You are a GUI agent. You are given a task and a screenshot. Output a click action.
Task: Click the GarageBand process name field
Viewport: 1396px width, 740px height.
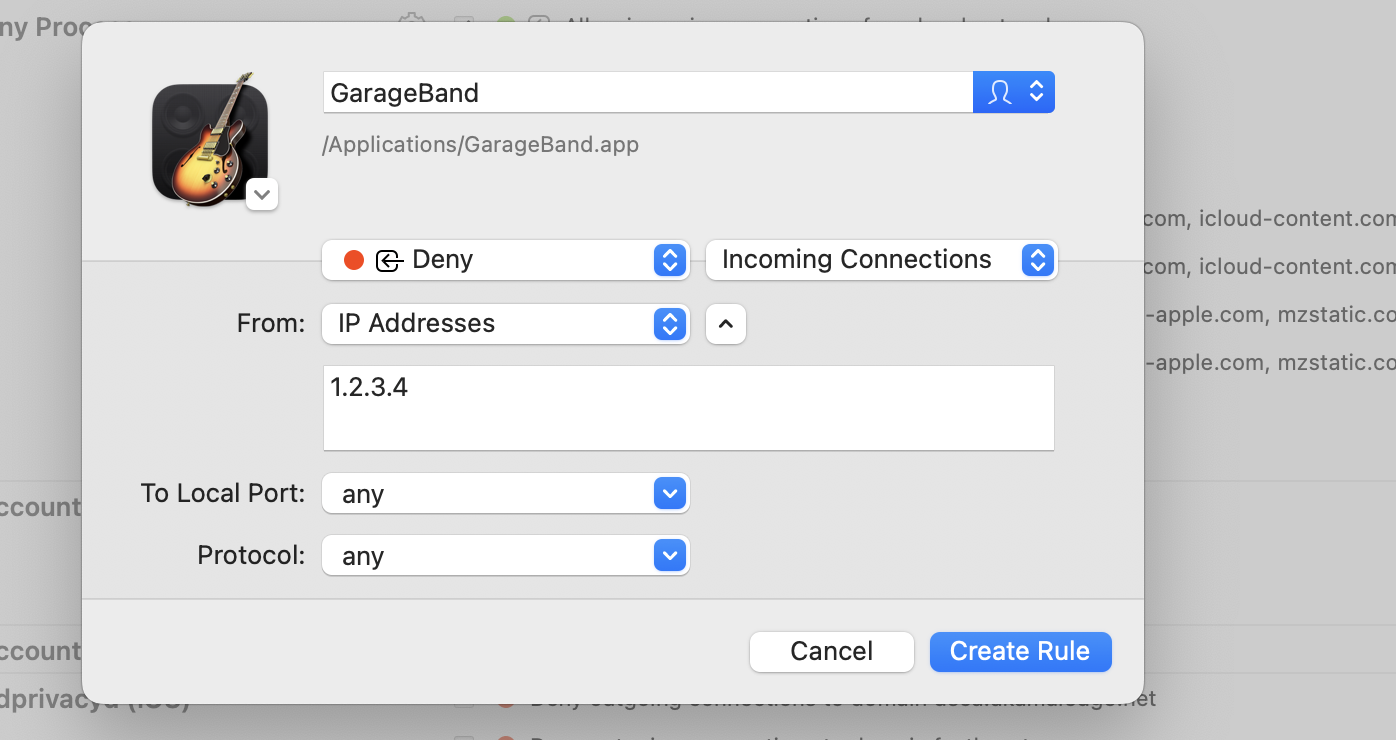coord(648,92)
